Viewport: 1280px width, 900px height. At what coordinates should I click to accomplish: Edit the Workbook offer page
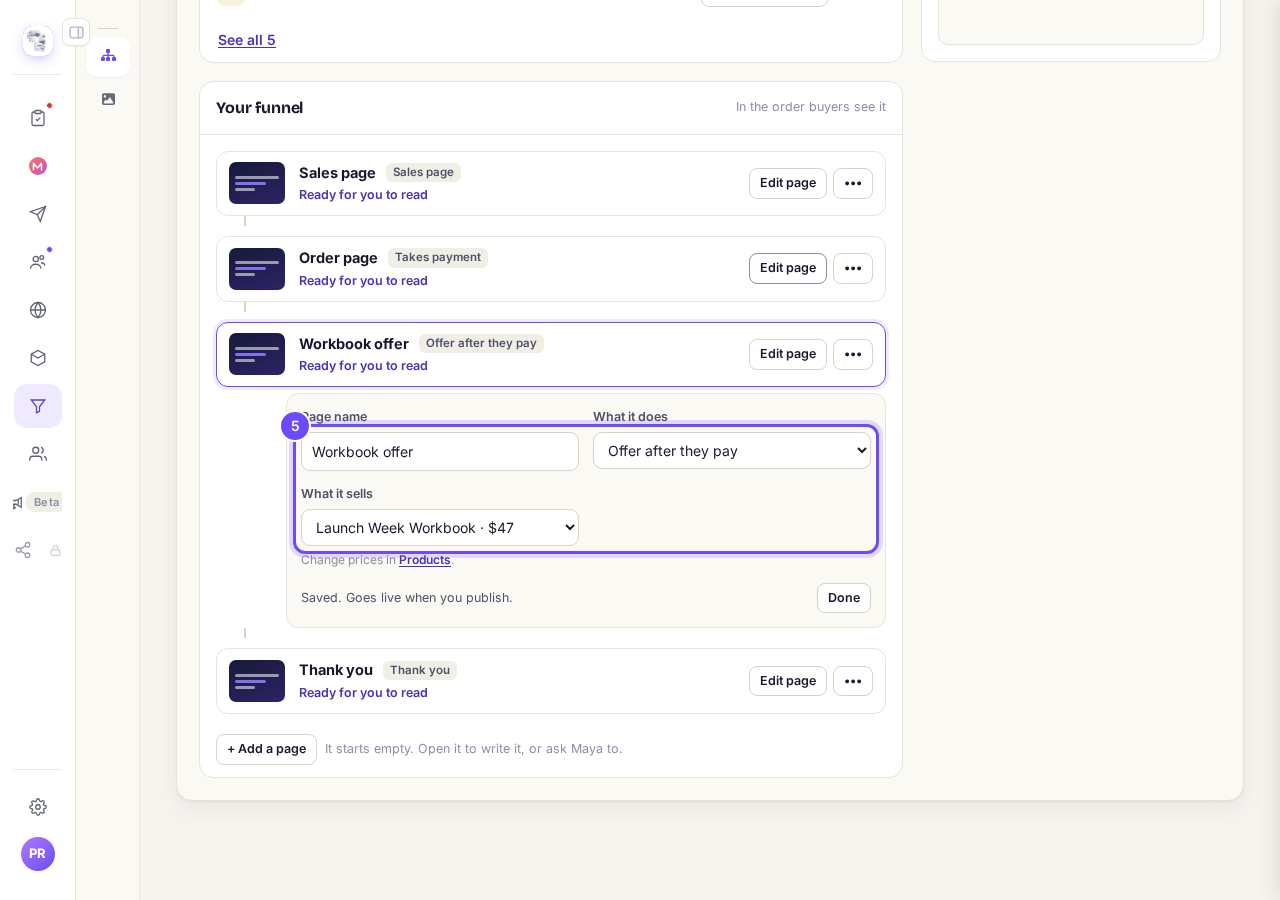[788, 354]
